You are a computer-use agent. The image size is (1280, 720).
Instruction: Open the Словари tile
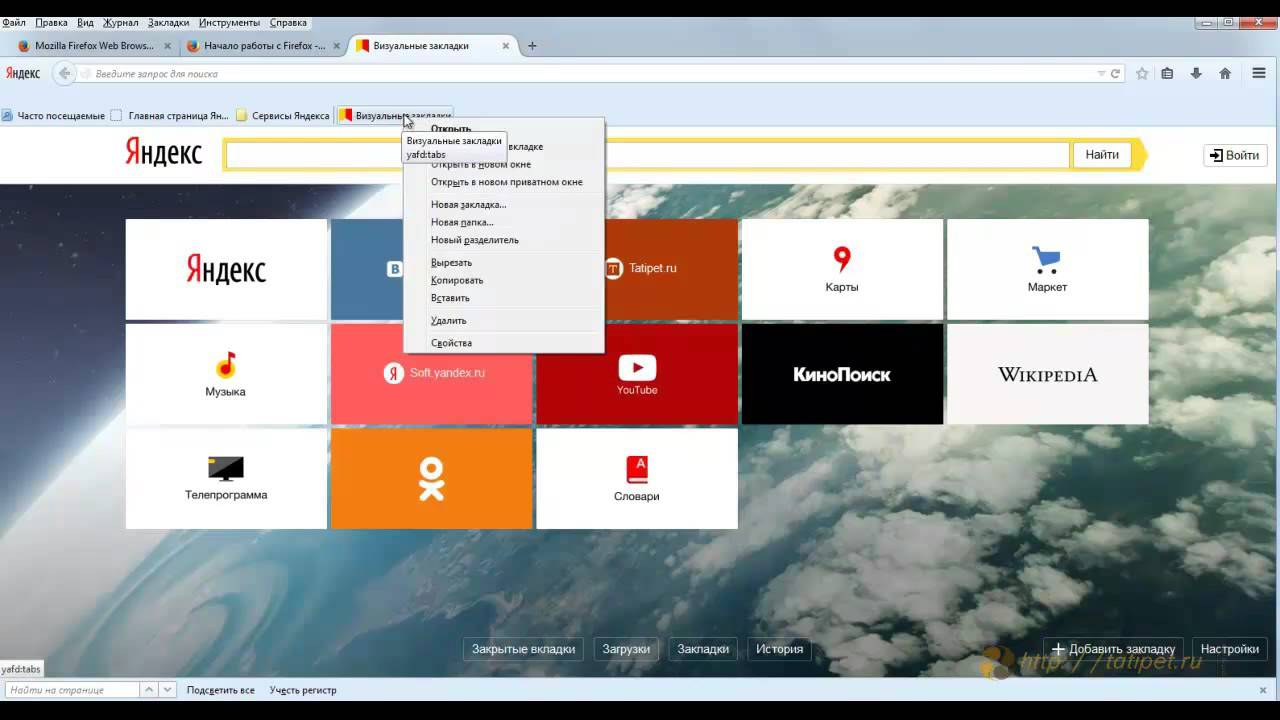[637, 478]
